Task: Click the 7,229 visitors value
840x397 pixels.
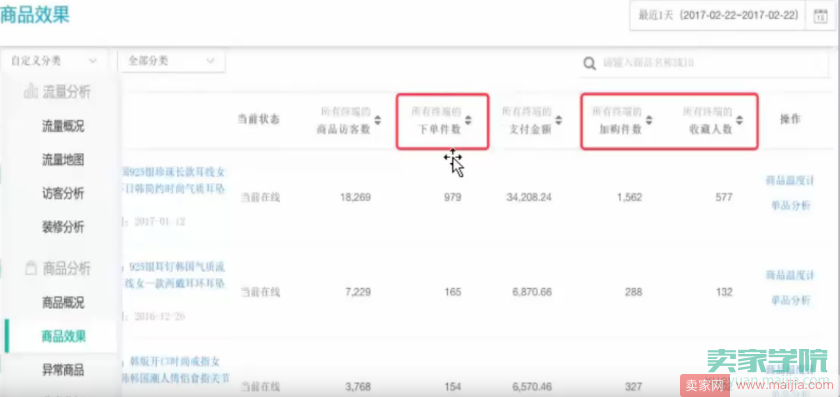Action: (x=358, y=292)
